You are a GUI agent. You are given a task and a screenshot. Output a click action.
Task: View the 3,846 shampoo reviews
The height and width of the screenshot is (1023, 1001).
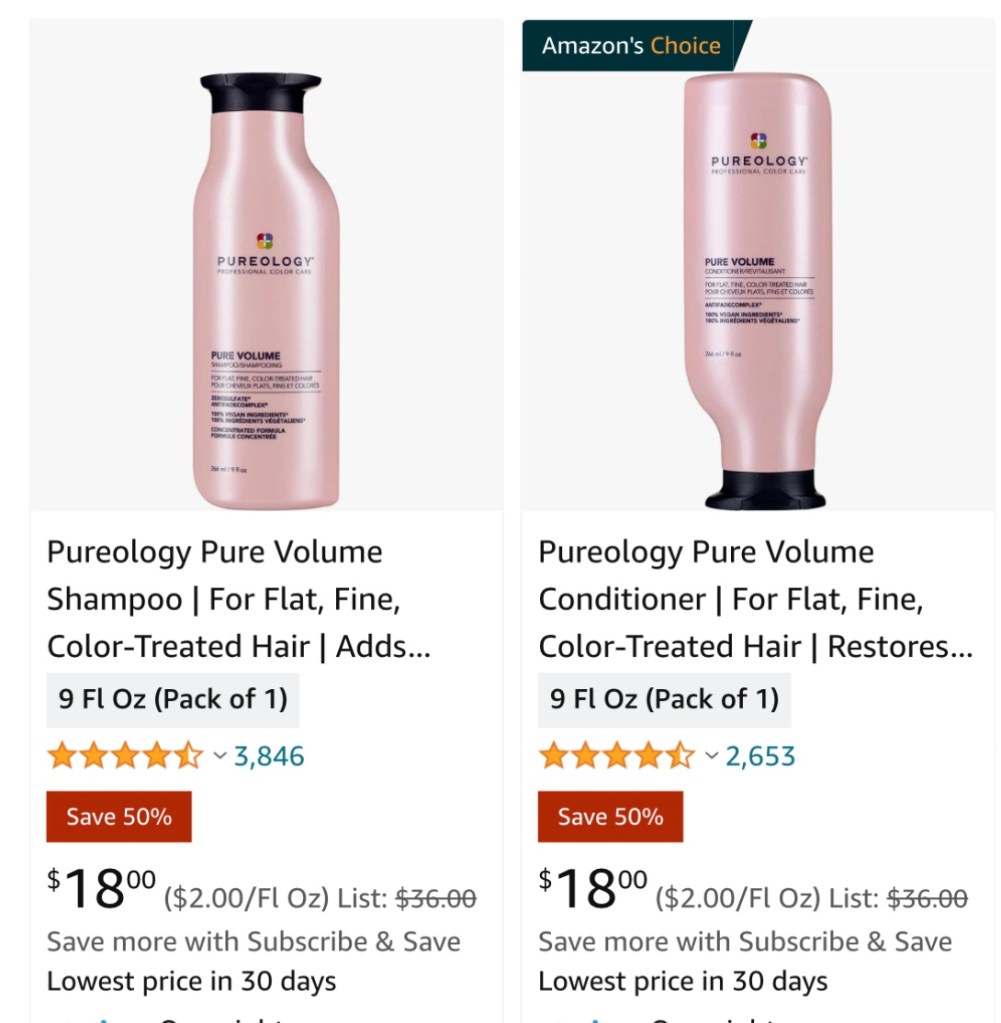269,756
